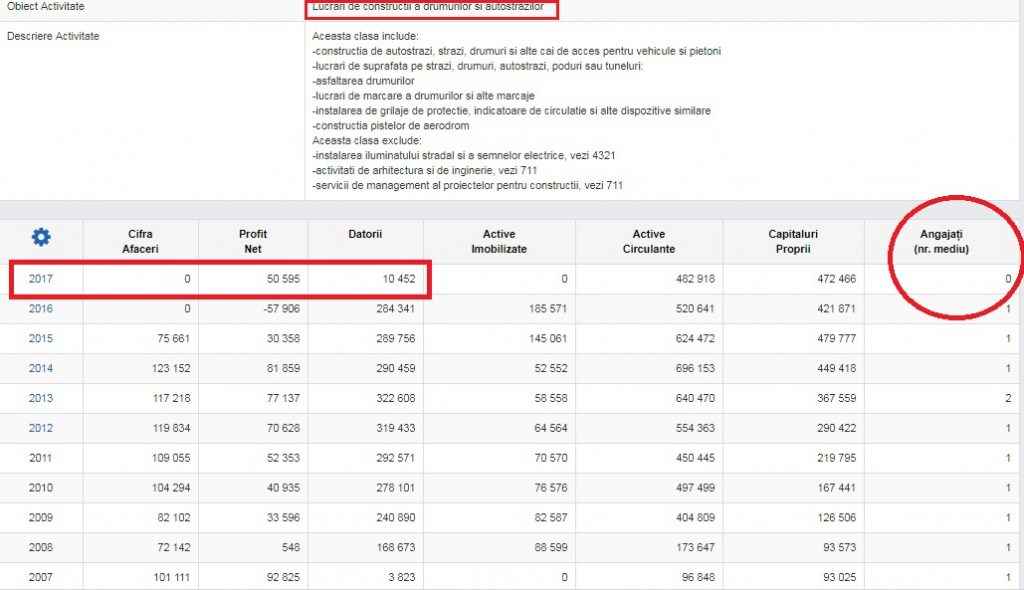Click the 2011 row year cell

41,459
